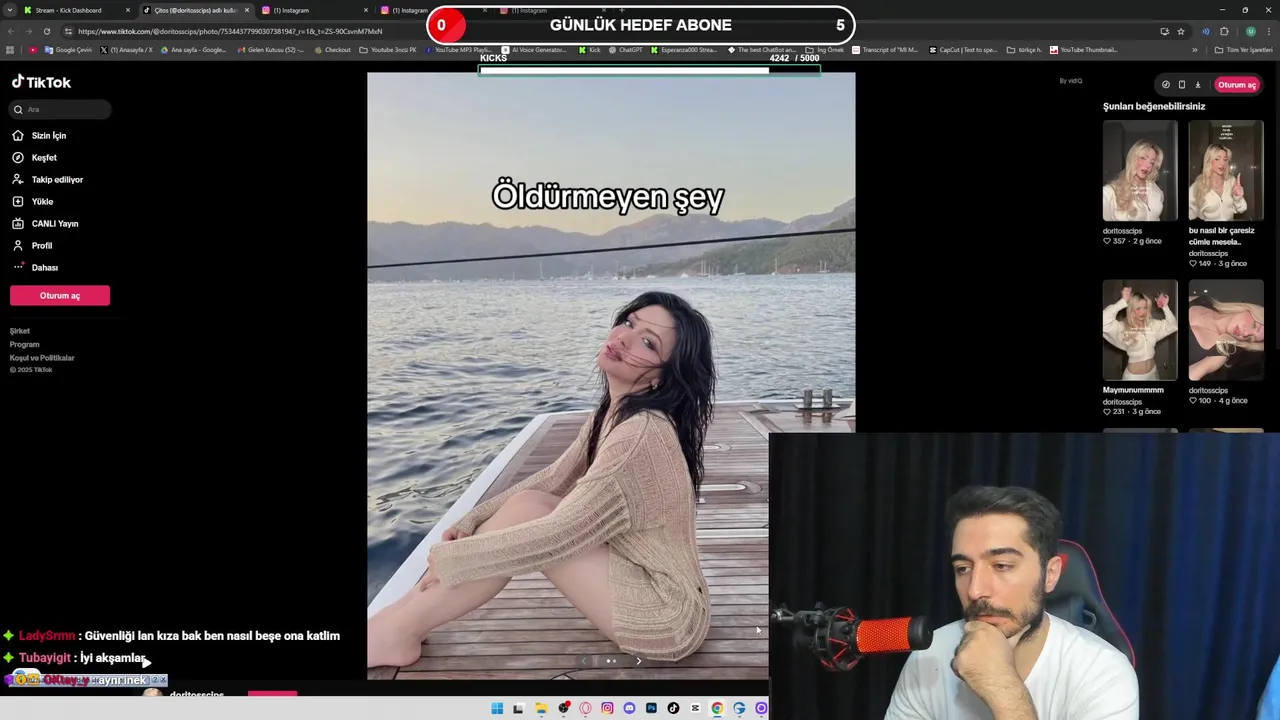Open Discord from the taskbar
Screen dimensions: 1280x720
click(629, 708)
